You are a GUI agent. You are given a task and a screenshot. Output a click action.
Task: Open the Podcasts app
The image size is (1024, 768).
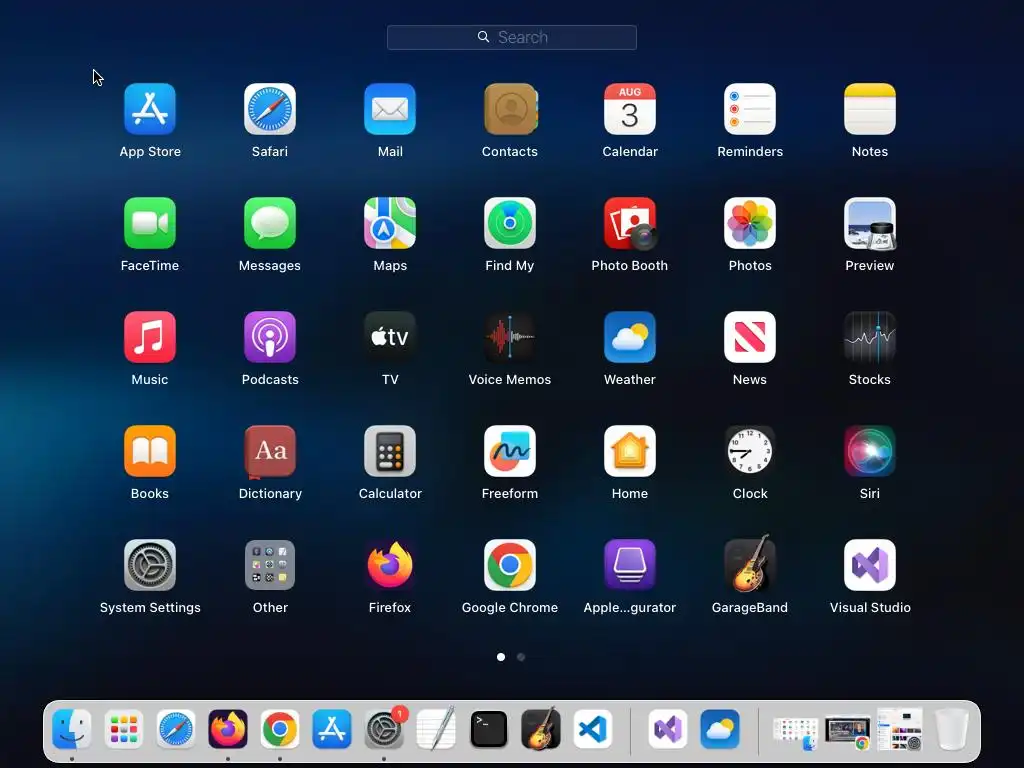(x=270, y=337)
